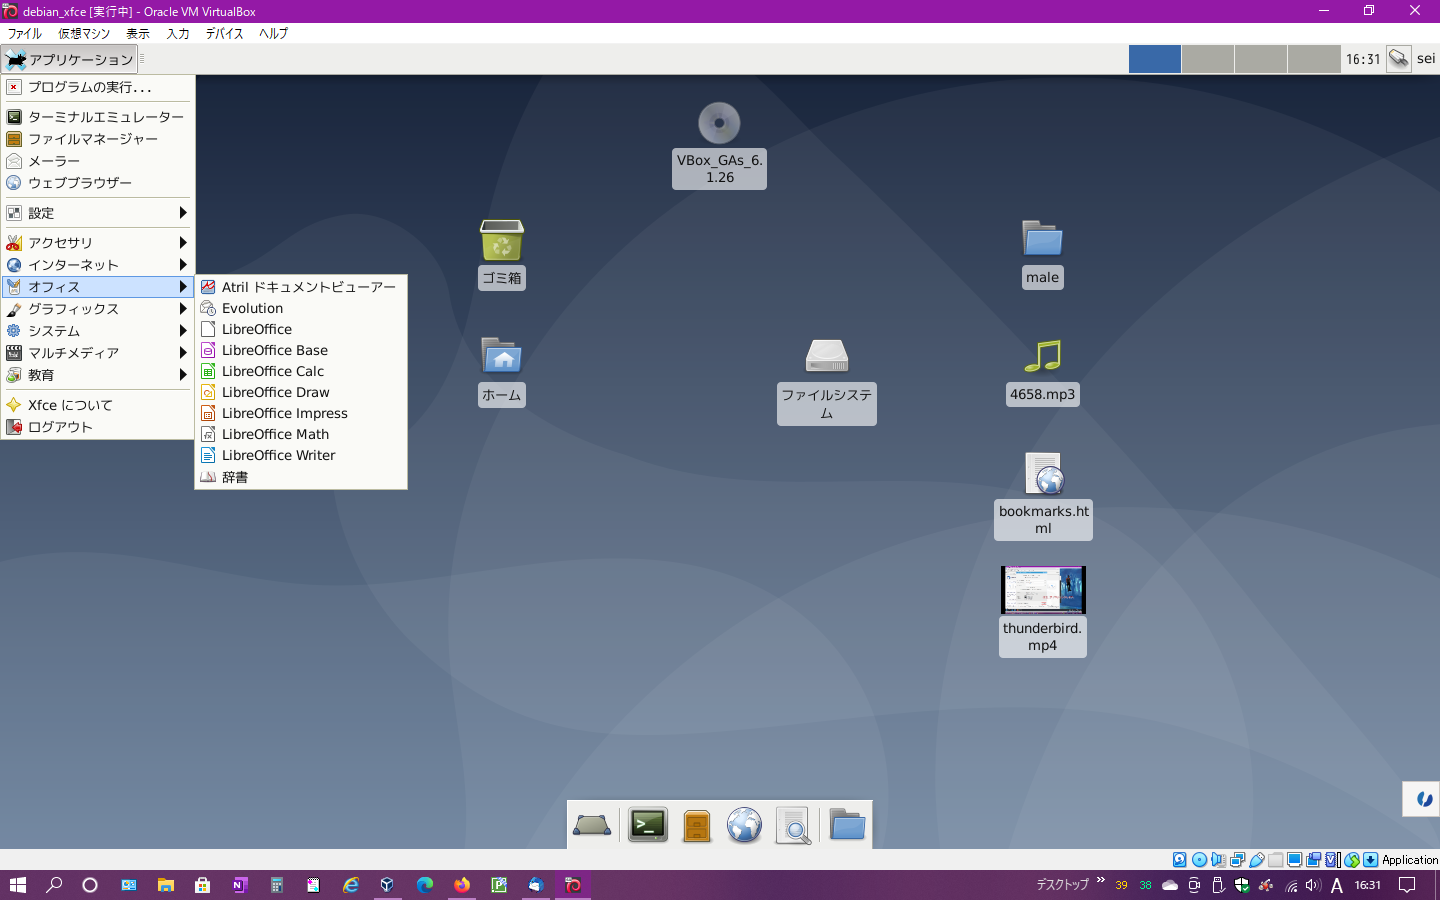
Task: Open OneNote in Windows taskbar
Action: pos(239,885)
